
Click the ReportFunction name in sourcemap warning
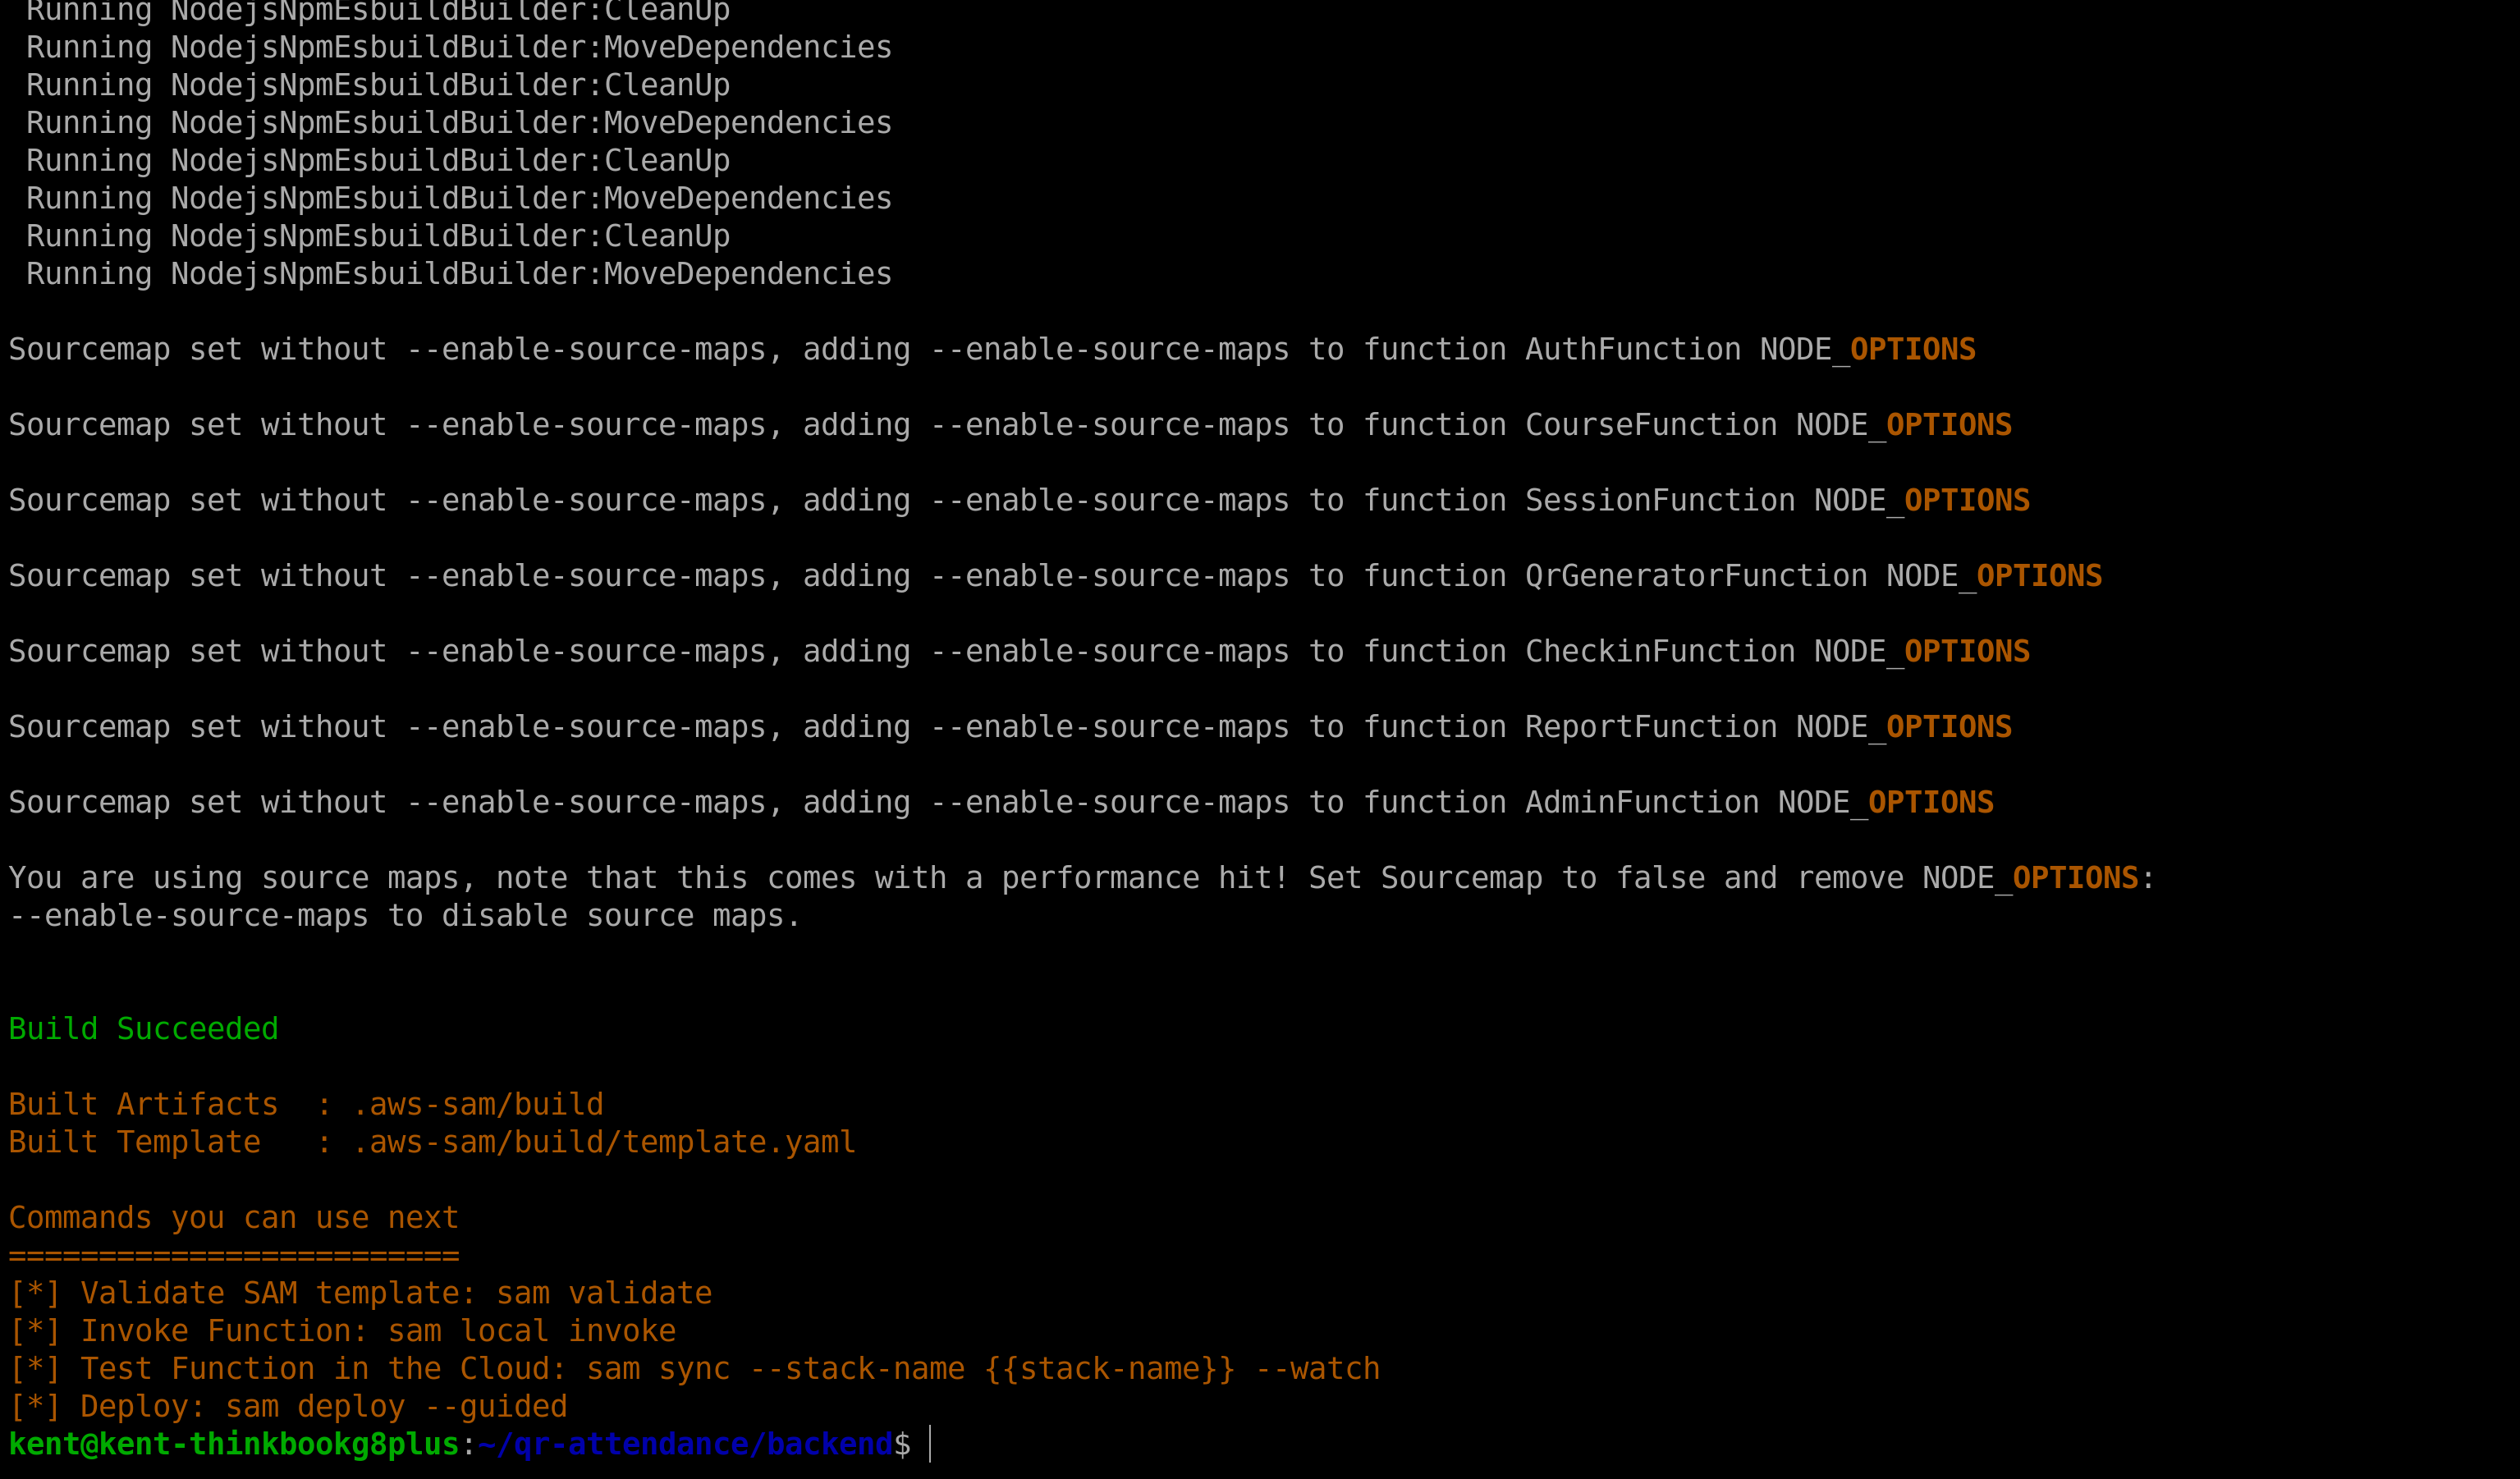coord(1651,727)
